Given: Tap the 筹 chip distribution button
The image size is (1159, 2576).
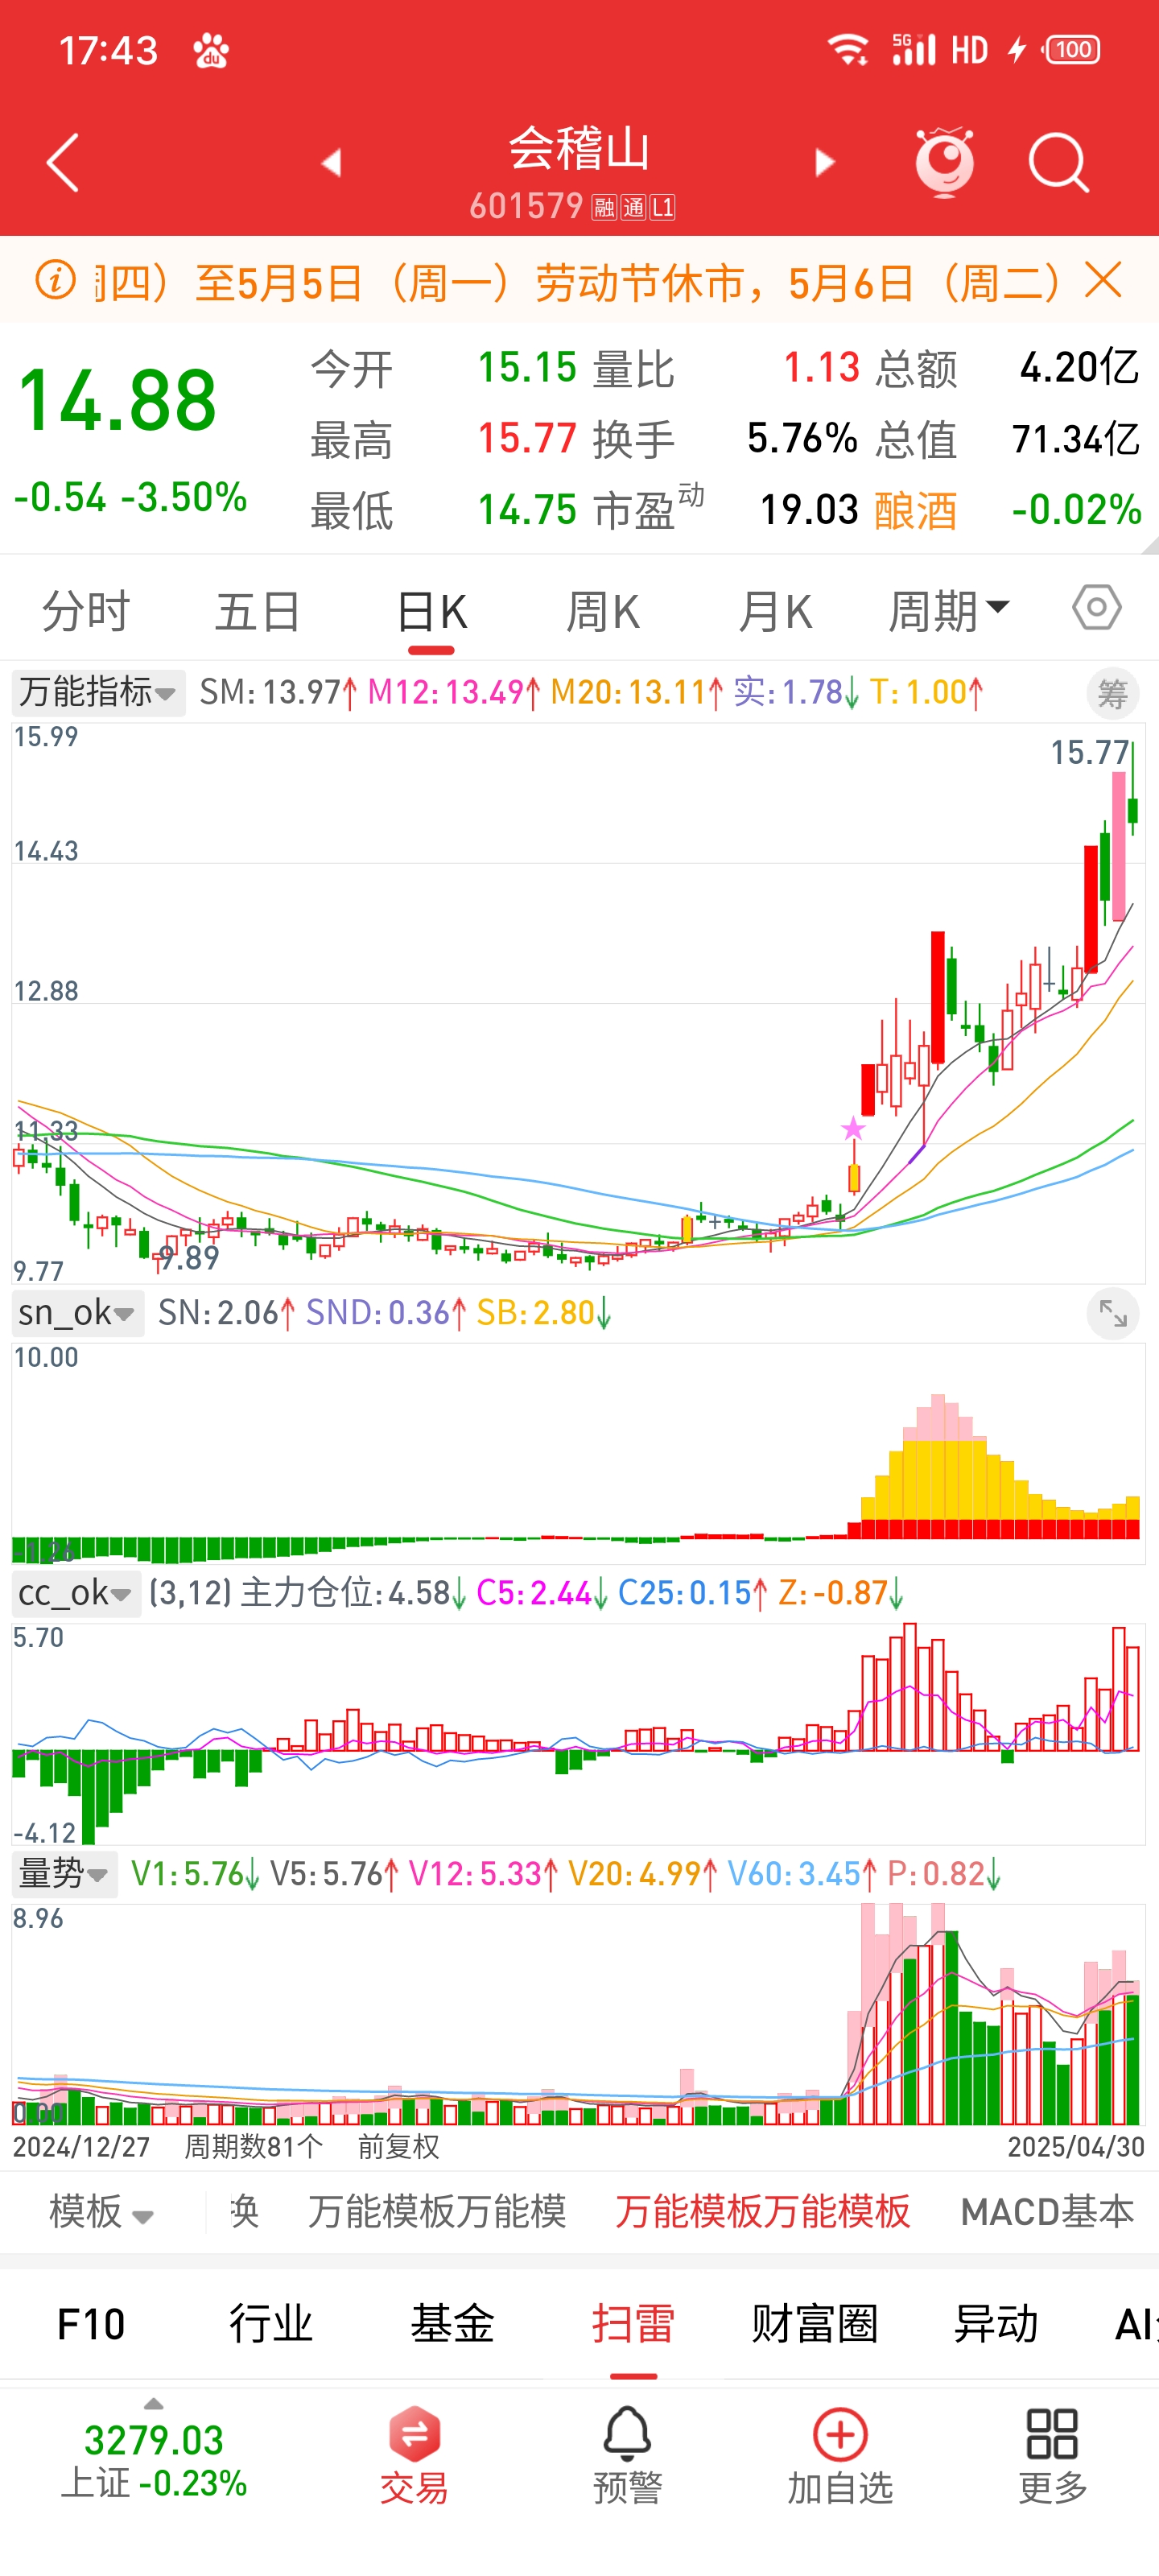Looking at the screenshot, I should [1112, 693].
